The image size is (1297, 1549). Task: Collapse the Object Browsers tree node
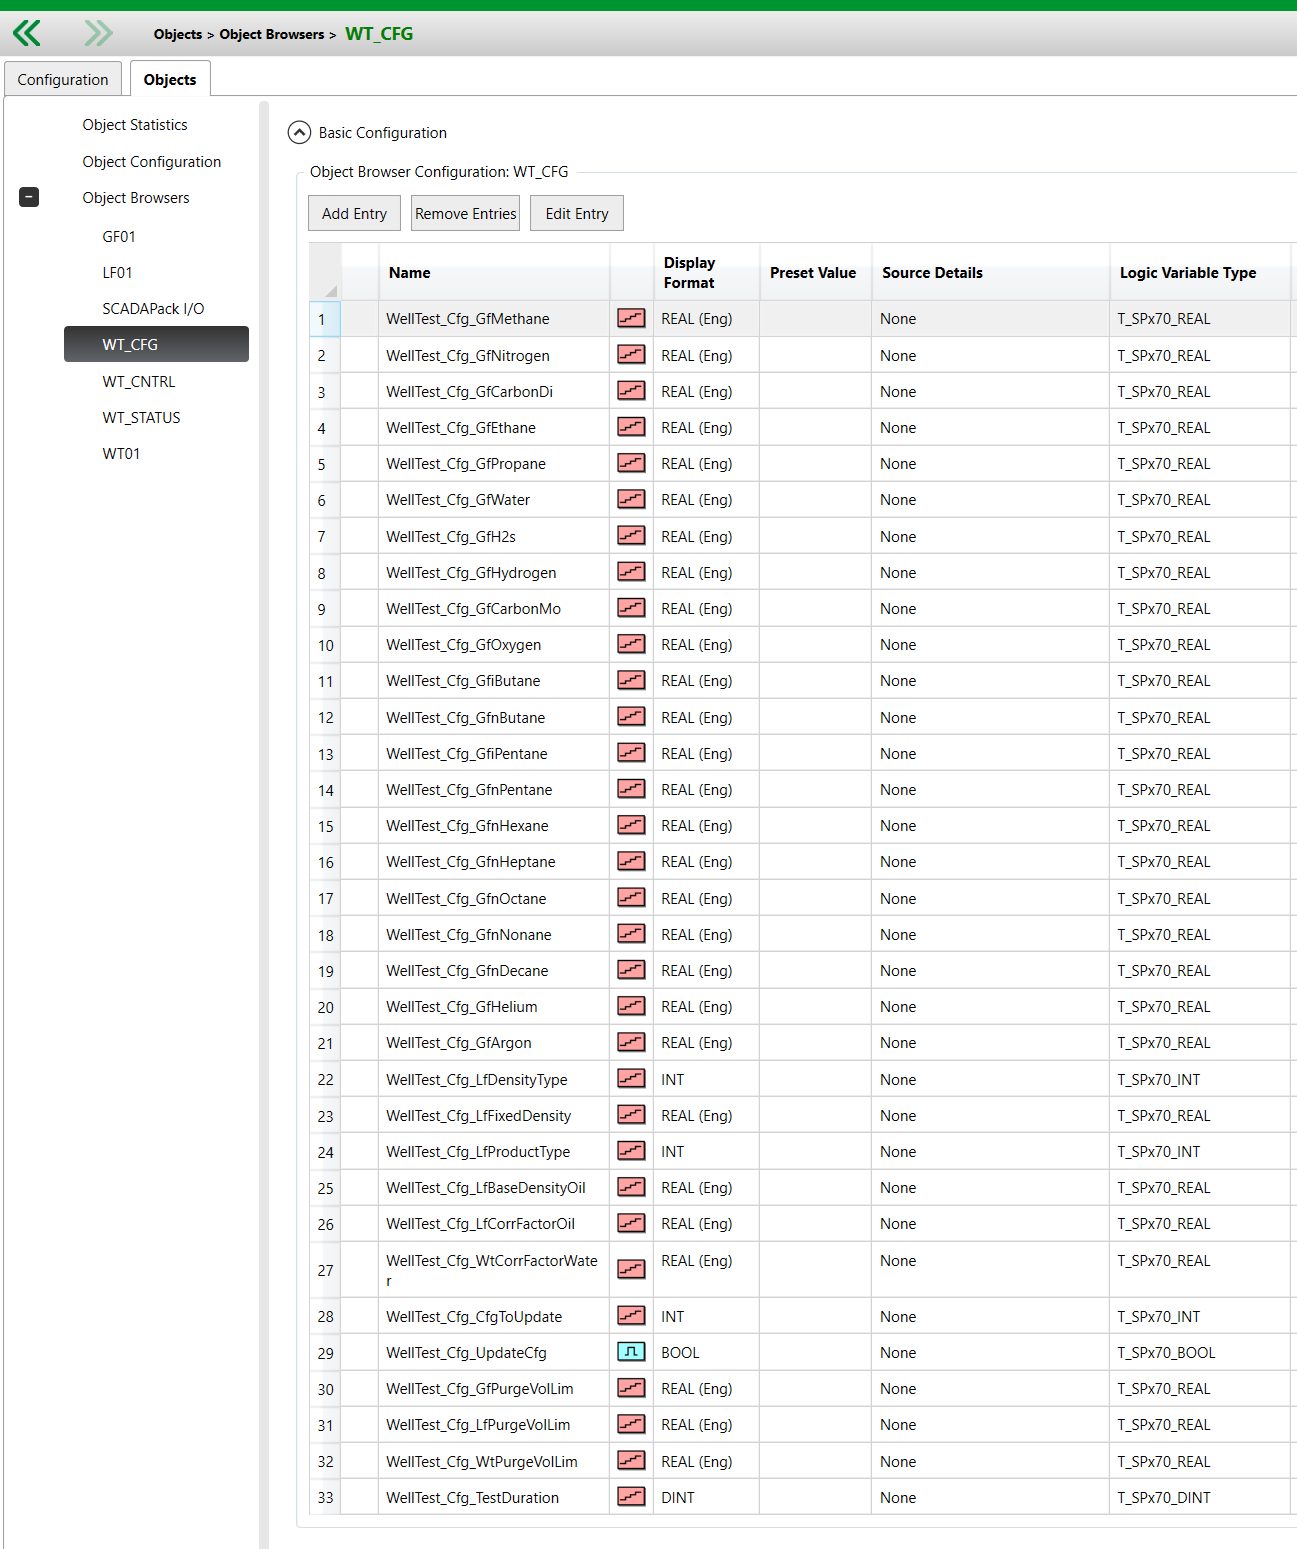coord(30,198)
